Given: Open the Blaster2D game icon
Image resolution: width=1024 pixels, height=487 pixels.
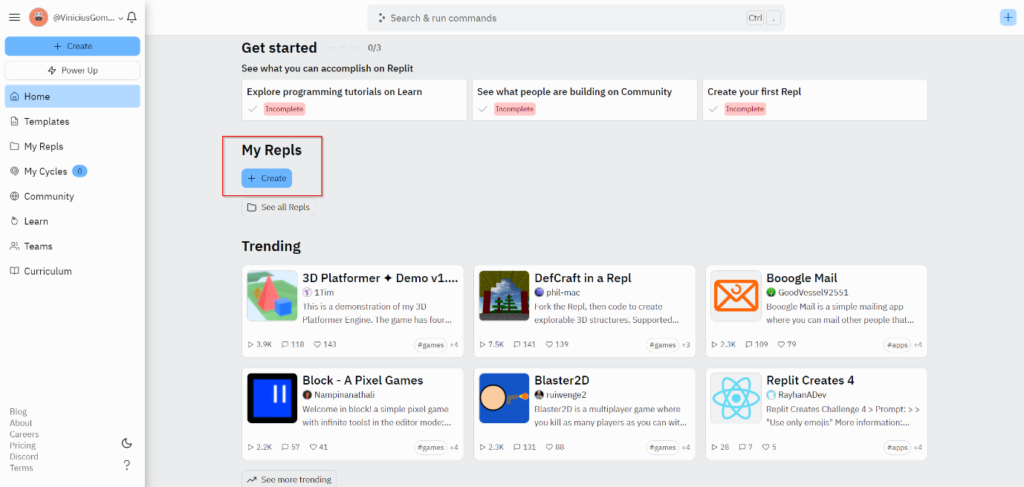Looking at the screenshot, I should [504, 397].
